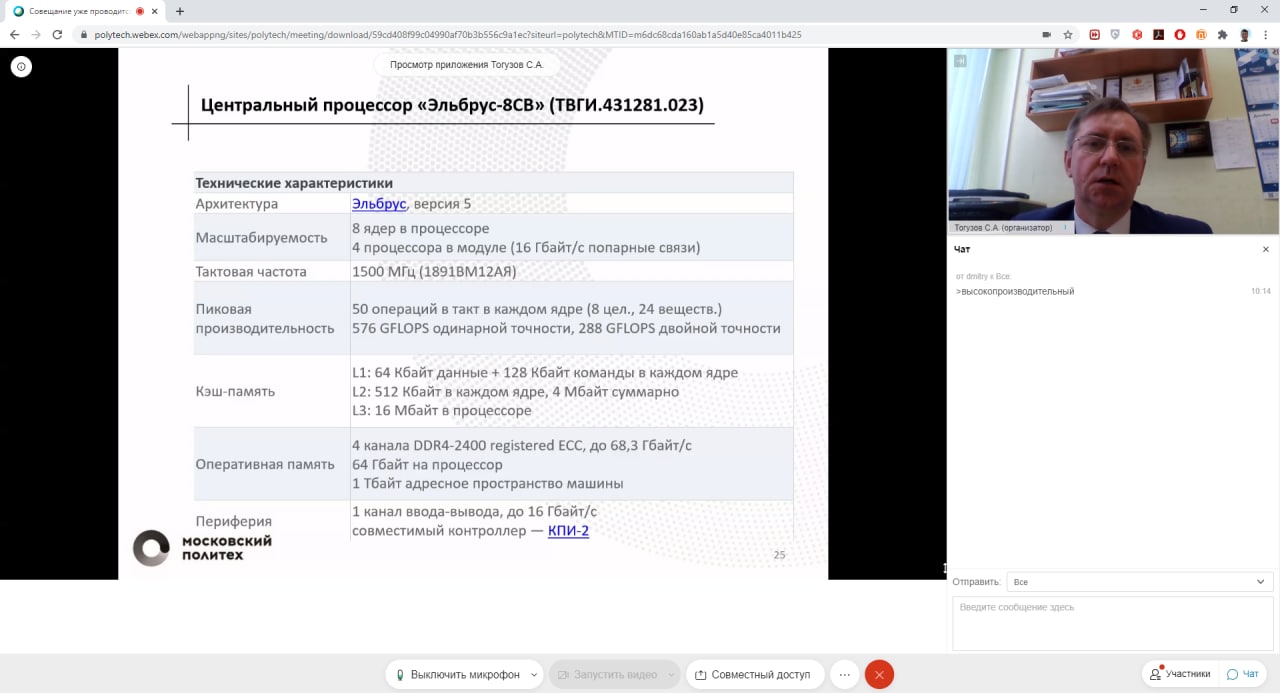The height and width of the screenshot is (693, 1280).
Task: Bookmark this page star icon
Action: pos(1068,34)
